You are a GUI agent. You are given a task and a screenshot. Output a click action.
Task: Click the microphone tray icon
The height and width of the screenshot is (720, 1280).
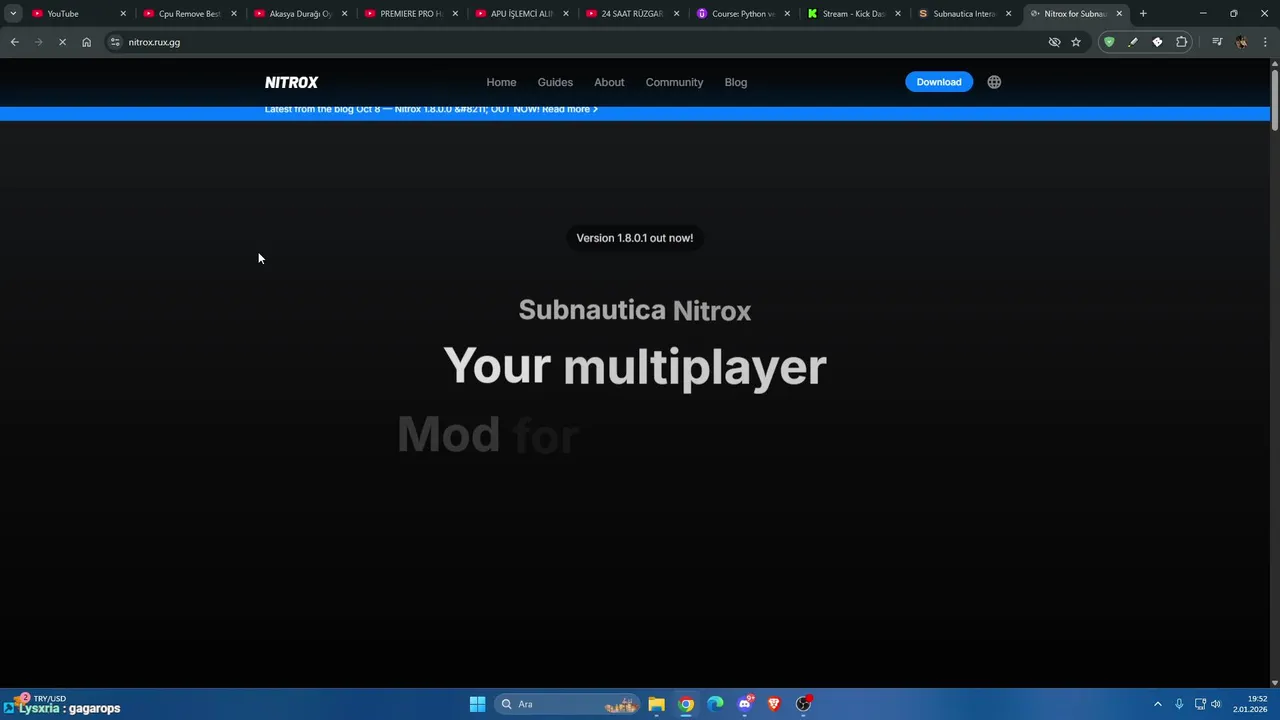coord(1179,704)
